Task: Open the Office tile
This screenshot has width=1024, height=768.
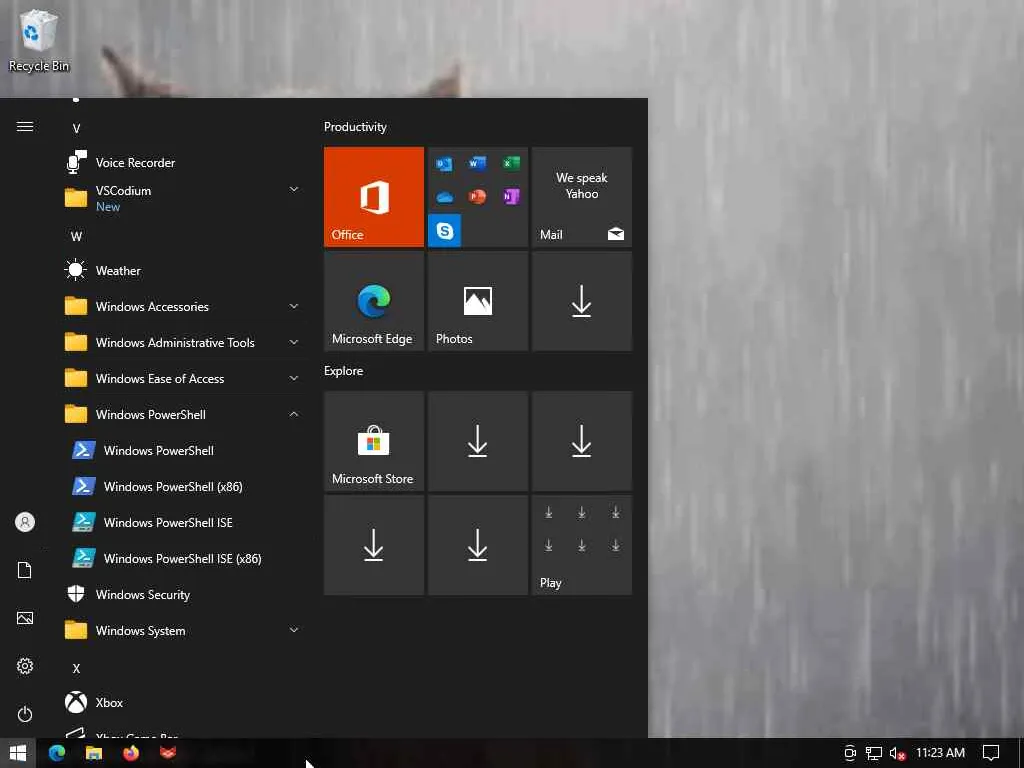Action: coord(374,197)
